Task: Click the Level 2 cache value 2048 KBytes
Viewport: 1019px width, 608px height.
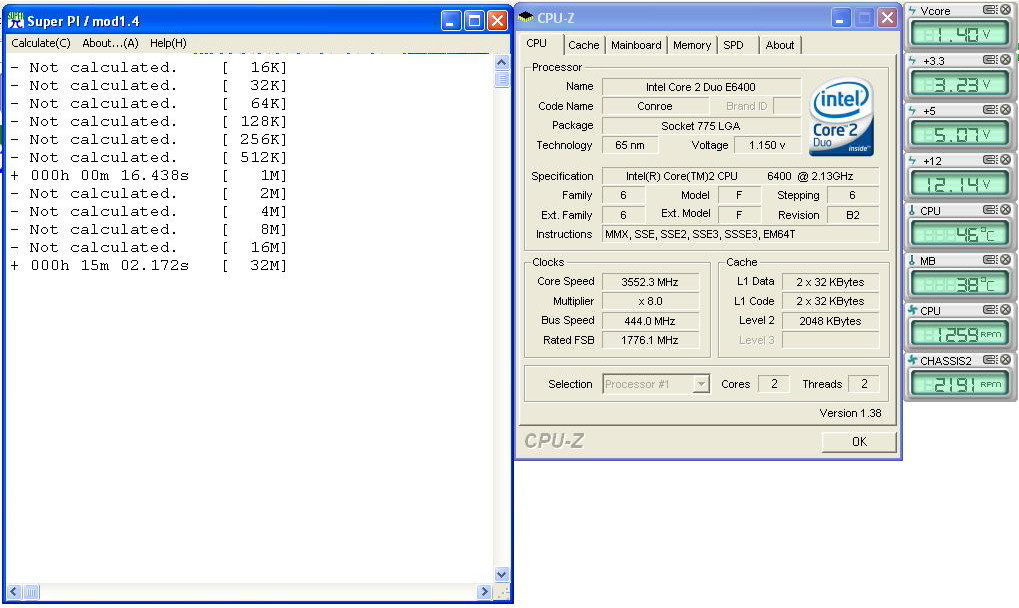Action: (830, 321)
